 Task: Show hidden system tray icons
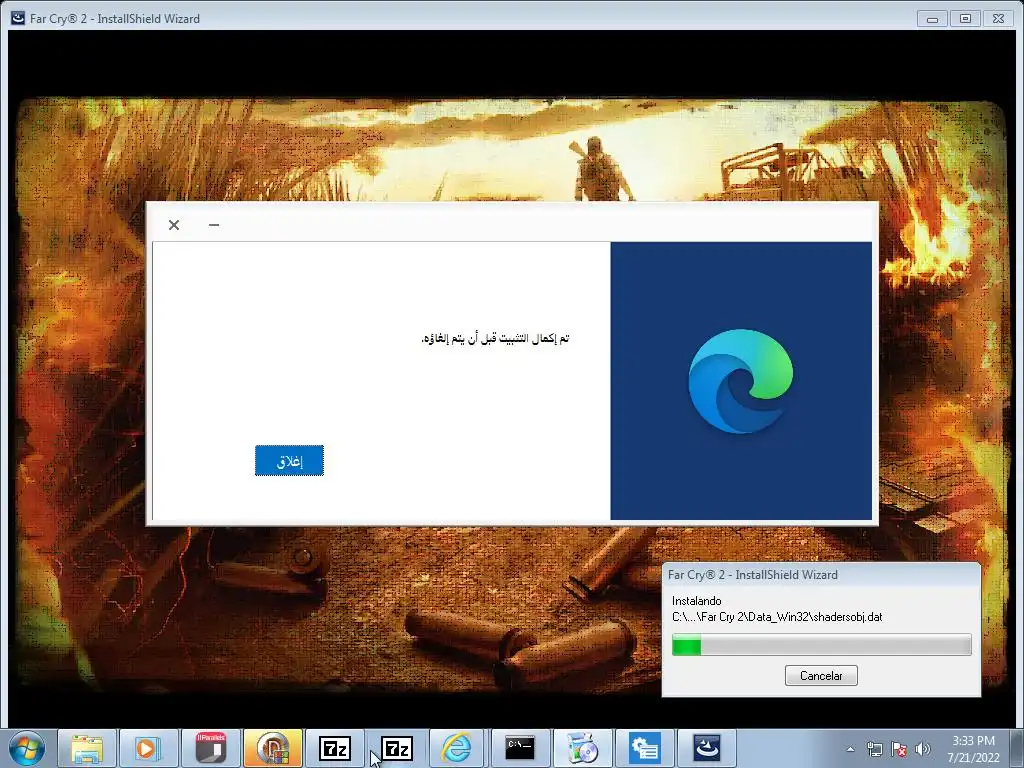click(x=850, y=749)
